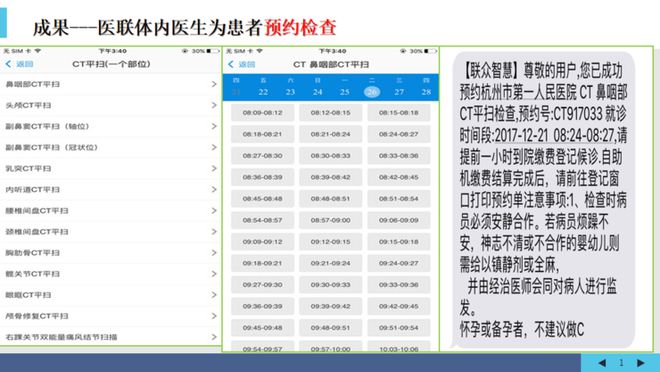This screenshot has height=372, width=660.
Task: Select highlighted date 26
Action: (372, 92)
